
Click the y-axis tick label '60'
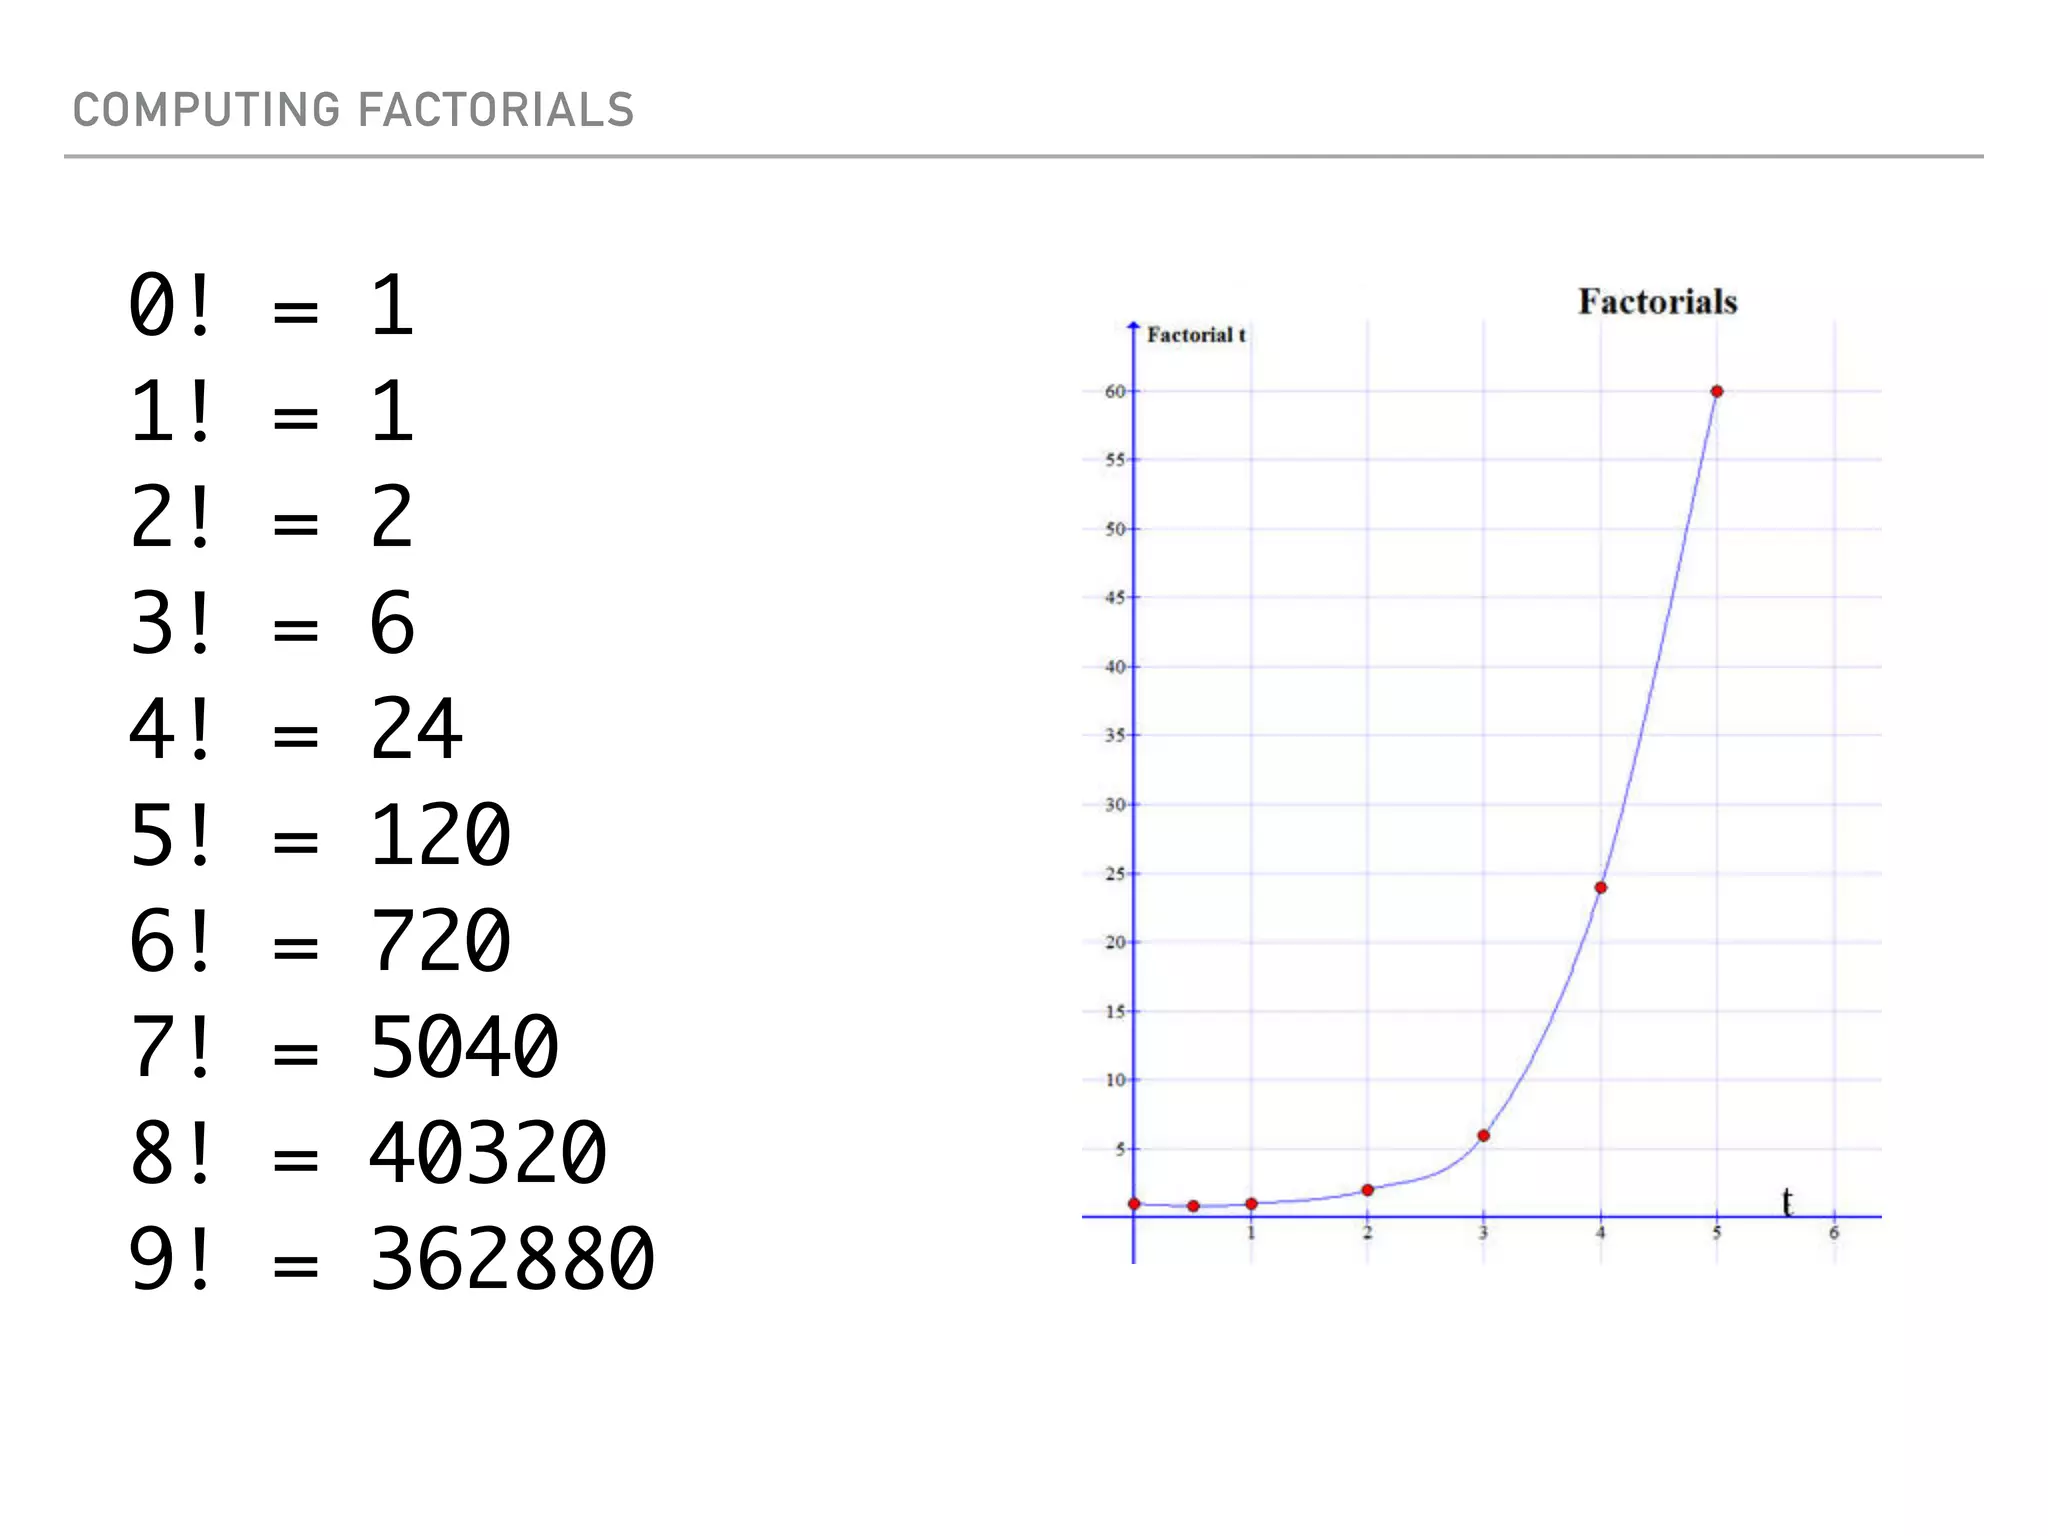coord(1114,392)
